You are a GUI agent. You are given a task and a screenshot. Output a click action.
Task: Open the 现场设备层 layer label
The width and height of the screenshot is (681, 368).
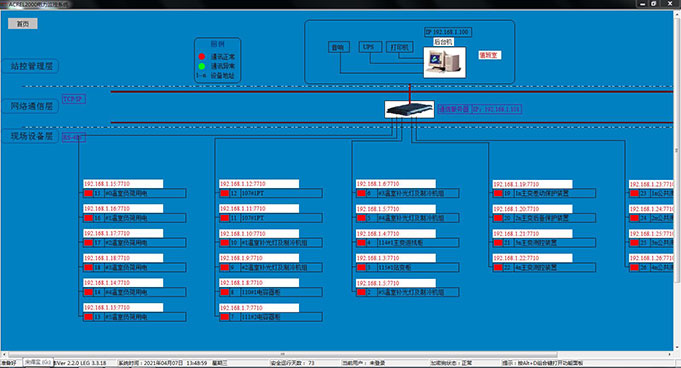click(x=31, y=136)
